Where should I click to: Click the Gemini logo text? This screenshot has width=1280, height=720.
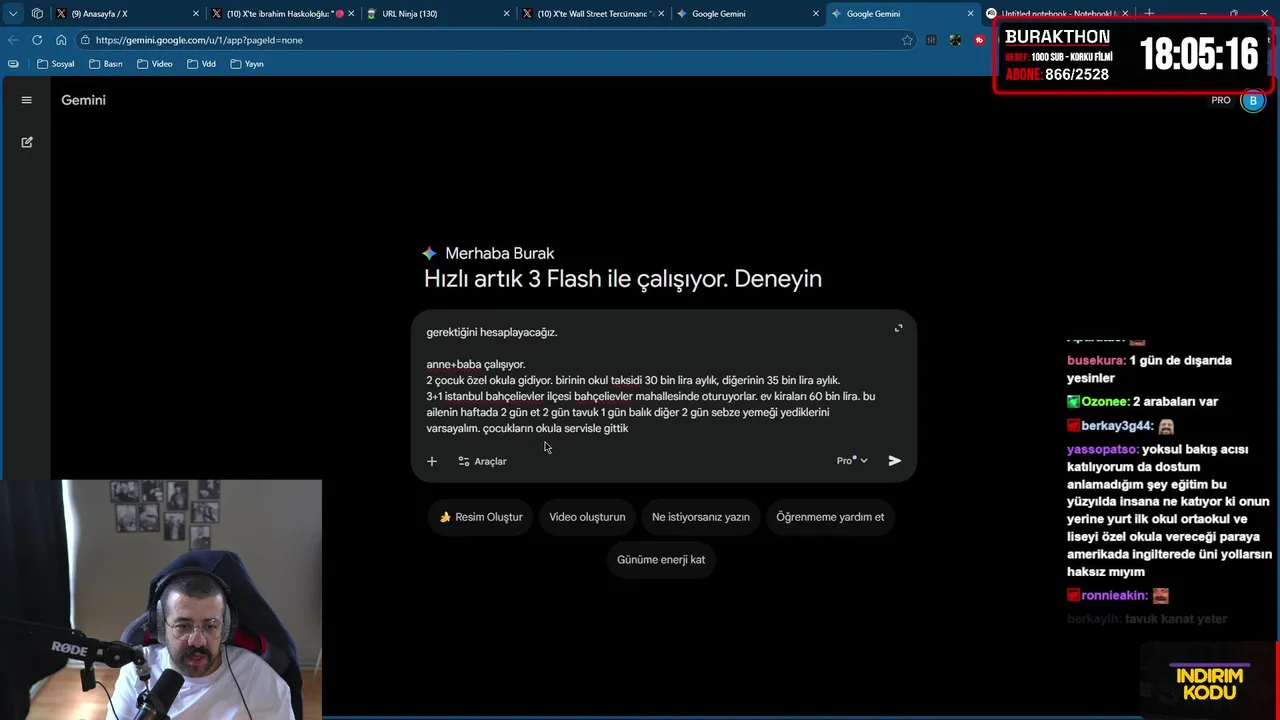click(83, 100)
